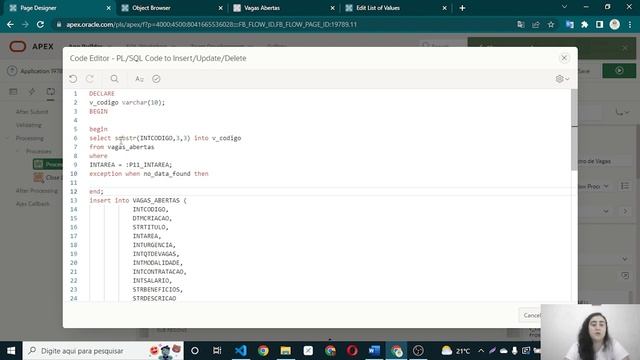Reload the current page
The width and height of the screenshot is (640, 360).
40,24
